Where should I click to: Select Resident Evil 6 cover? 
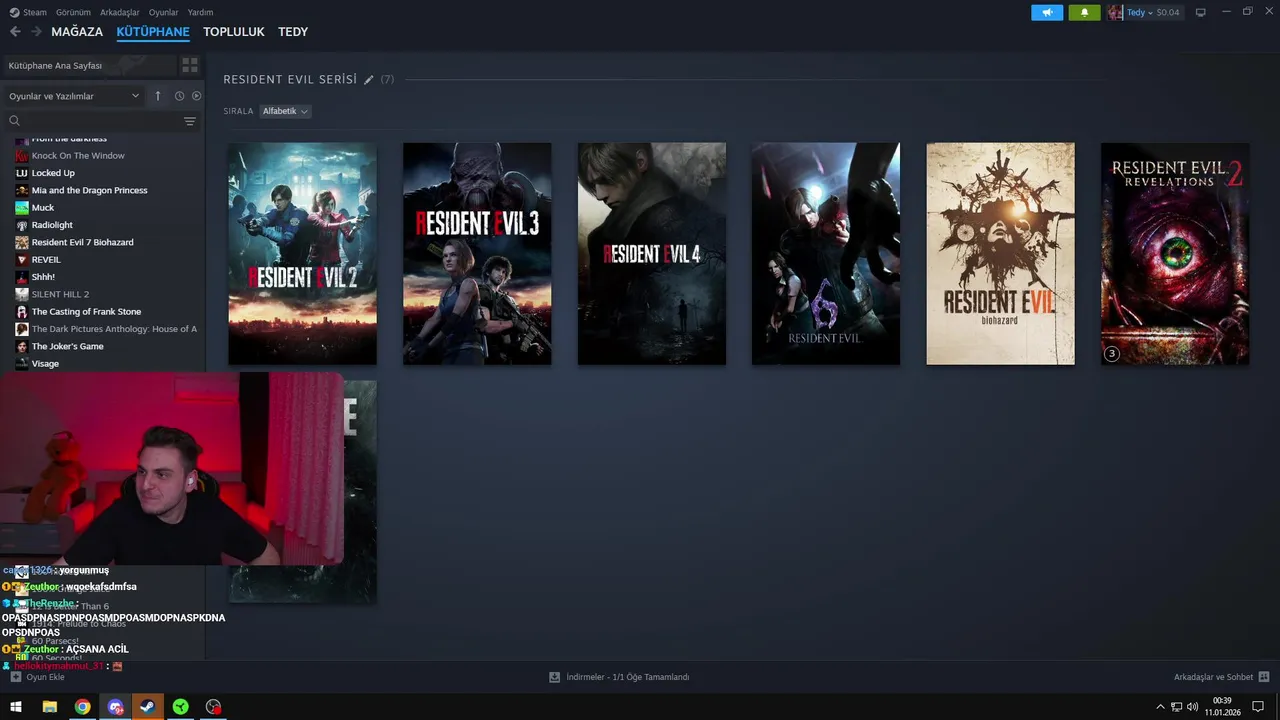[x=826, y=254]
